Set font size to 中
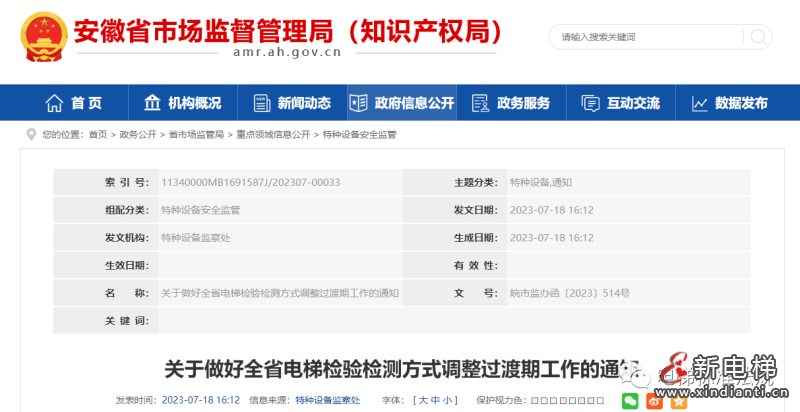The width and height of the screenshot is (800, 412). click(x=435, y=400)
